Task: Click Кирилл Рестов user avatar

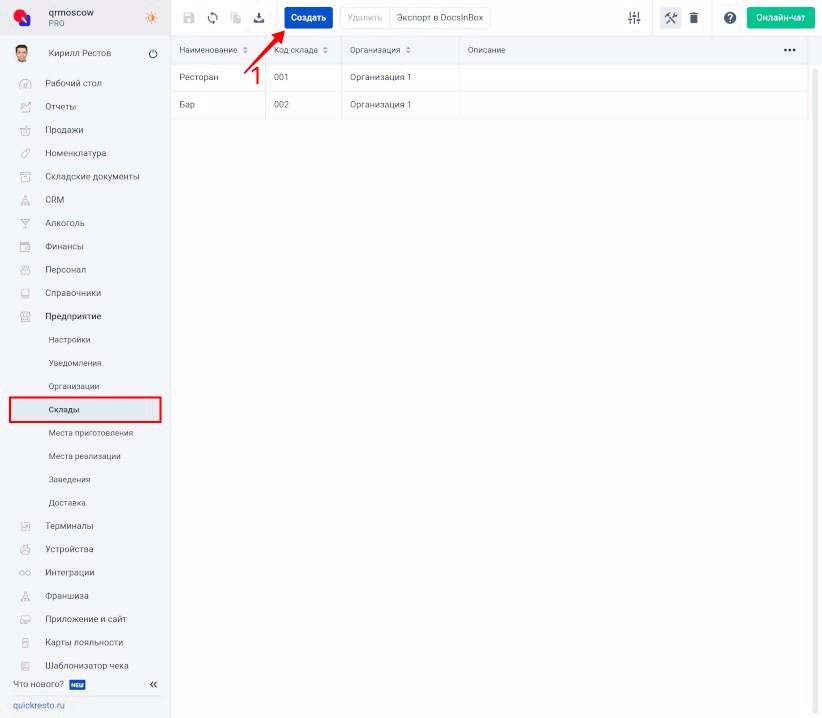Action: point(21,53)
